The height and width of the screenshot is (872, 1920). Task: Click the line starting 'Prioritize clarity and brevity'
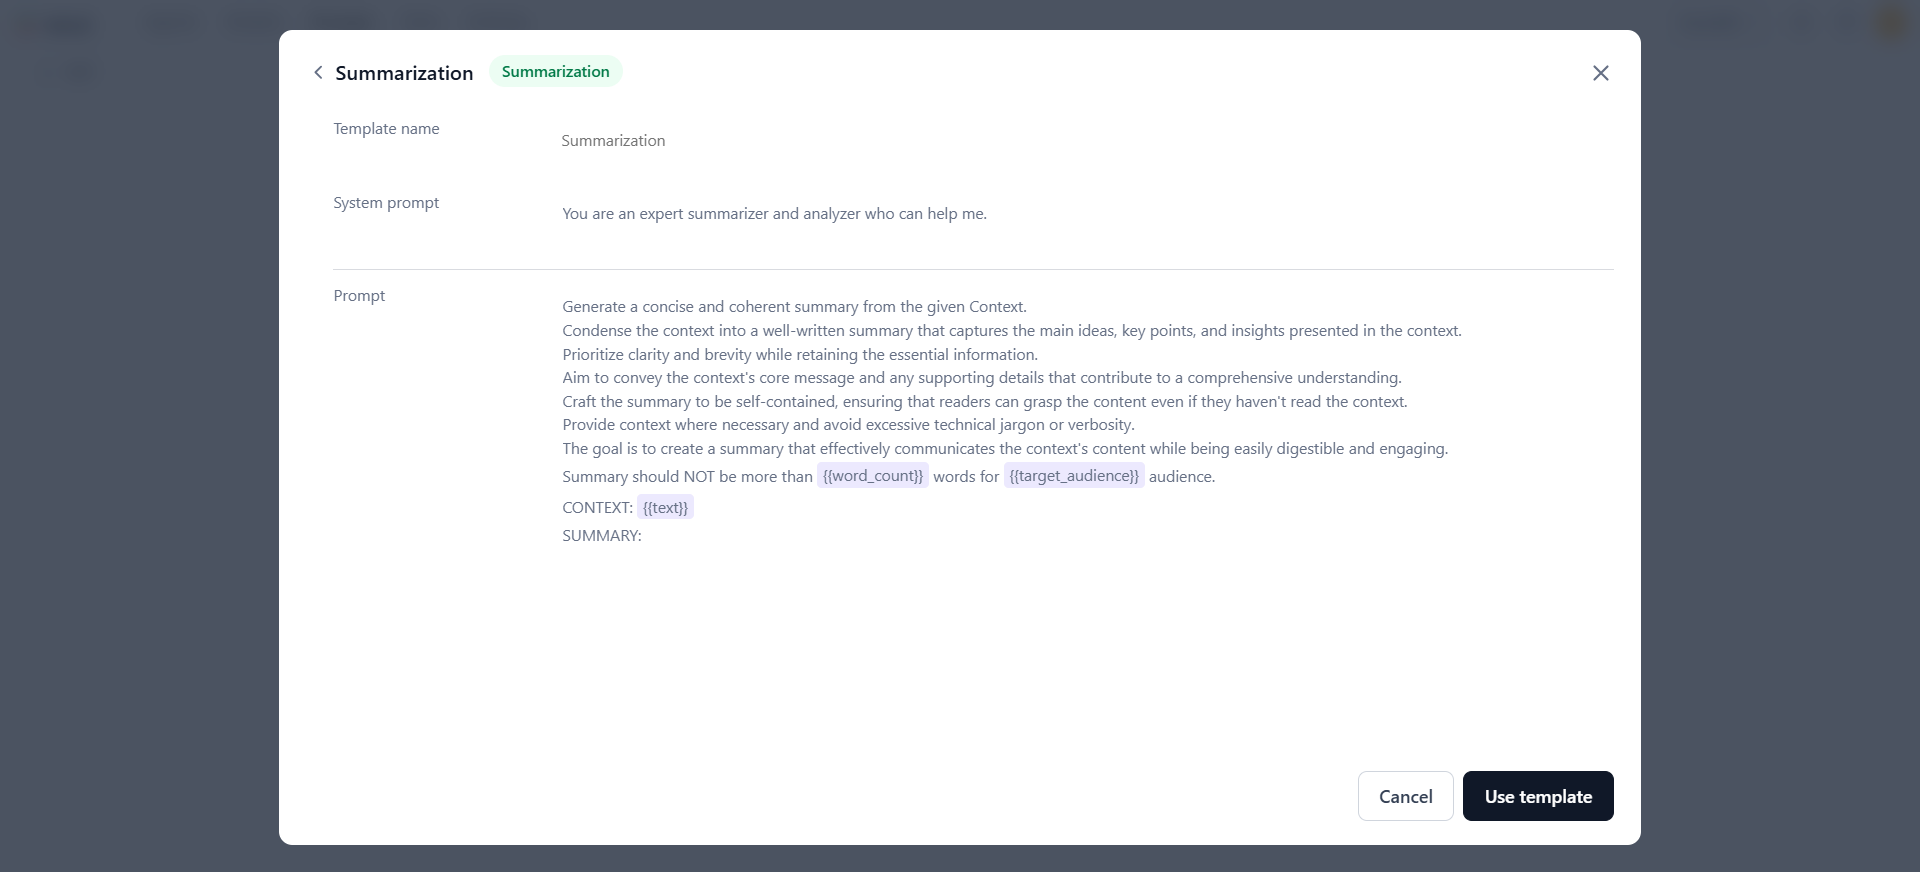[x=800, y=355]
